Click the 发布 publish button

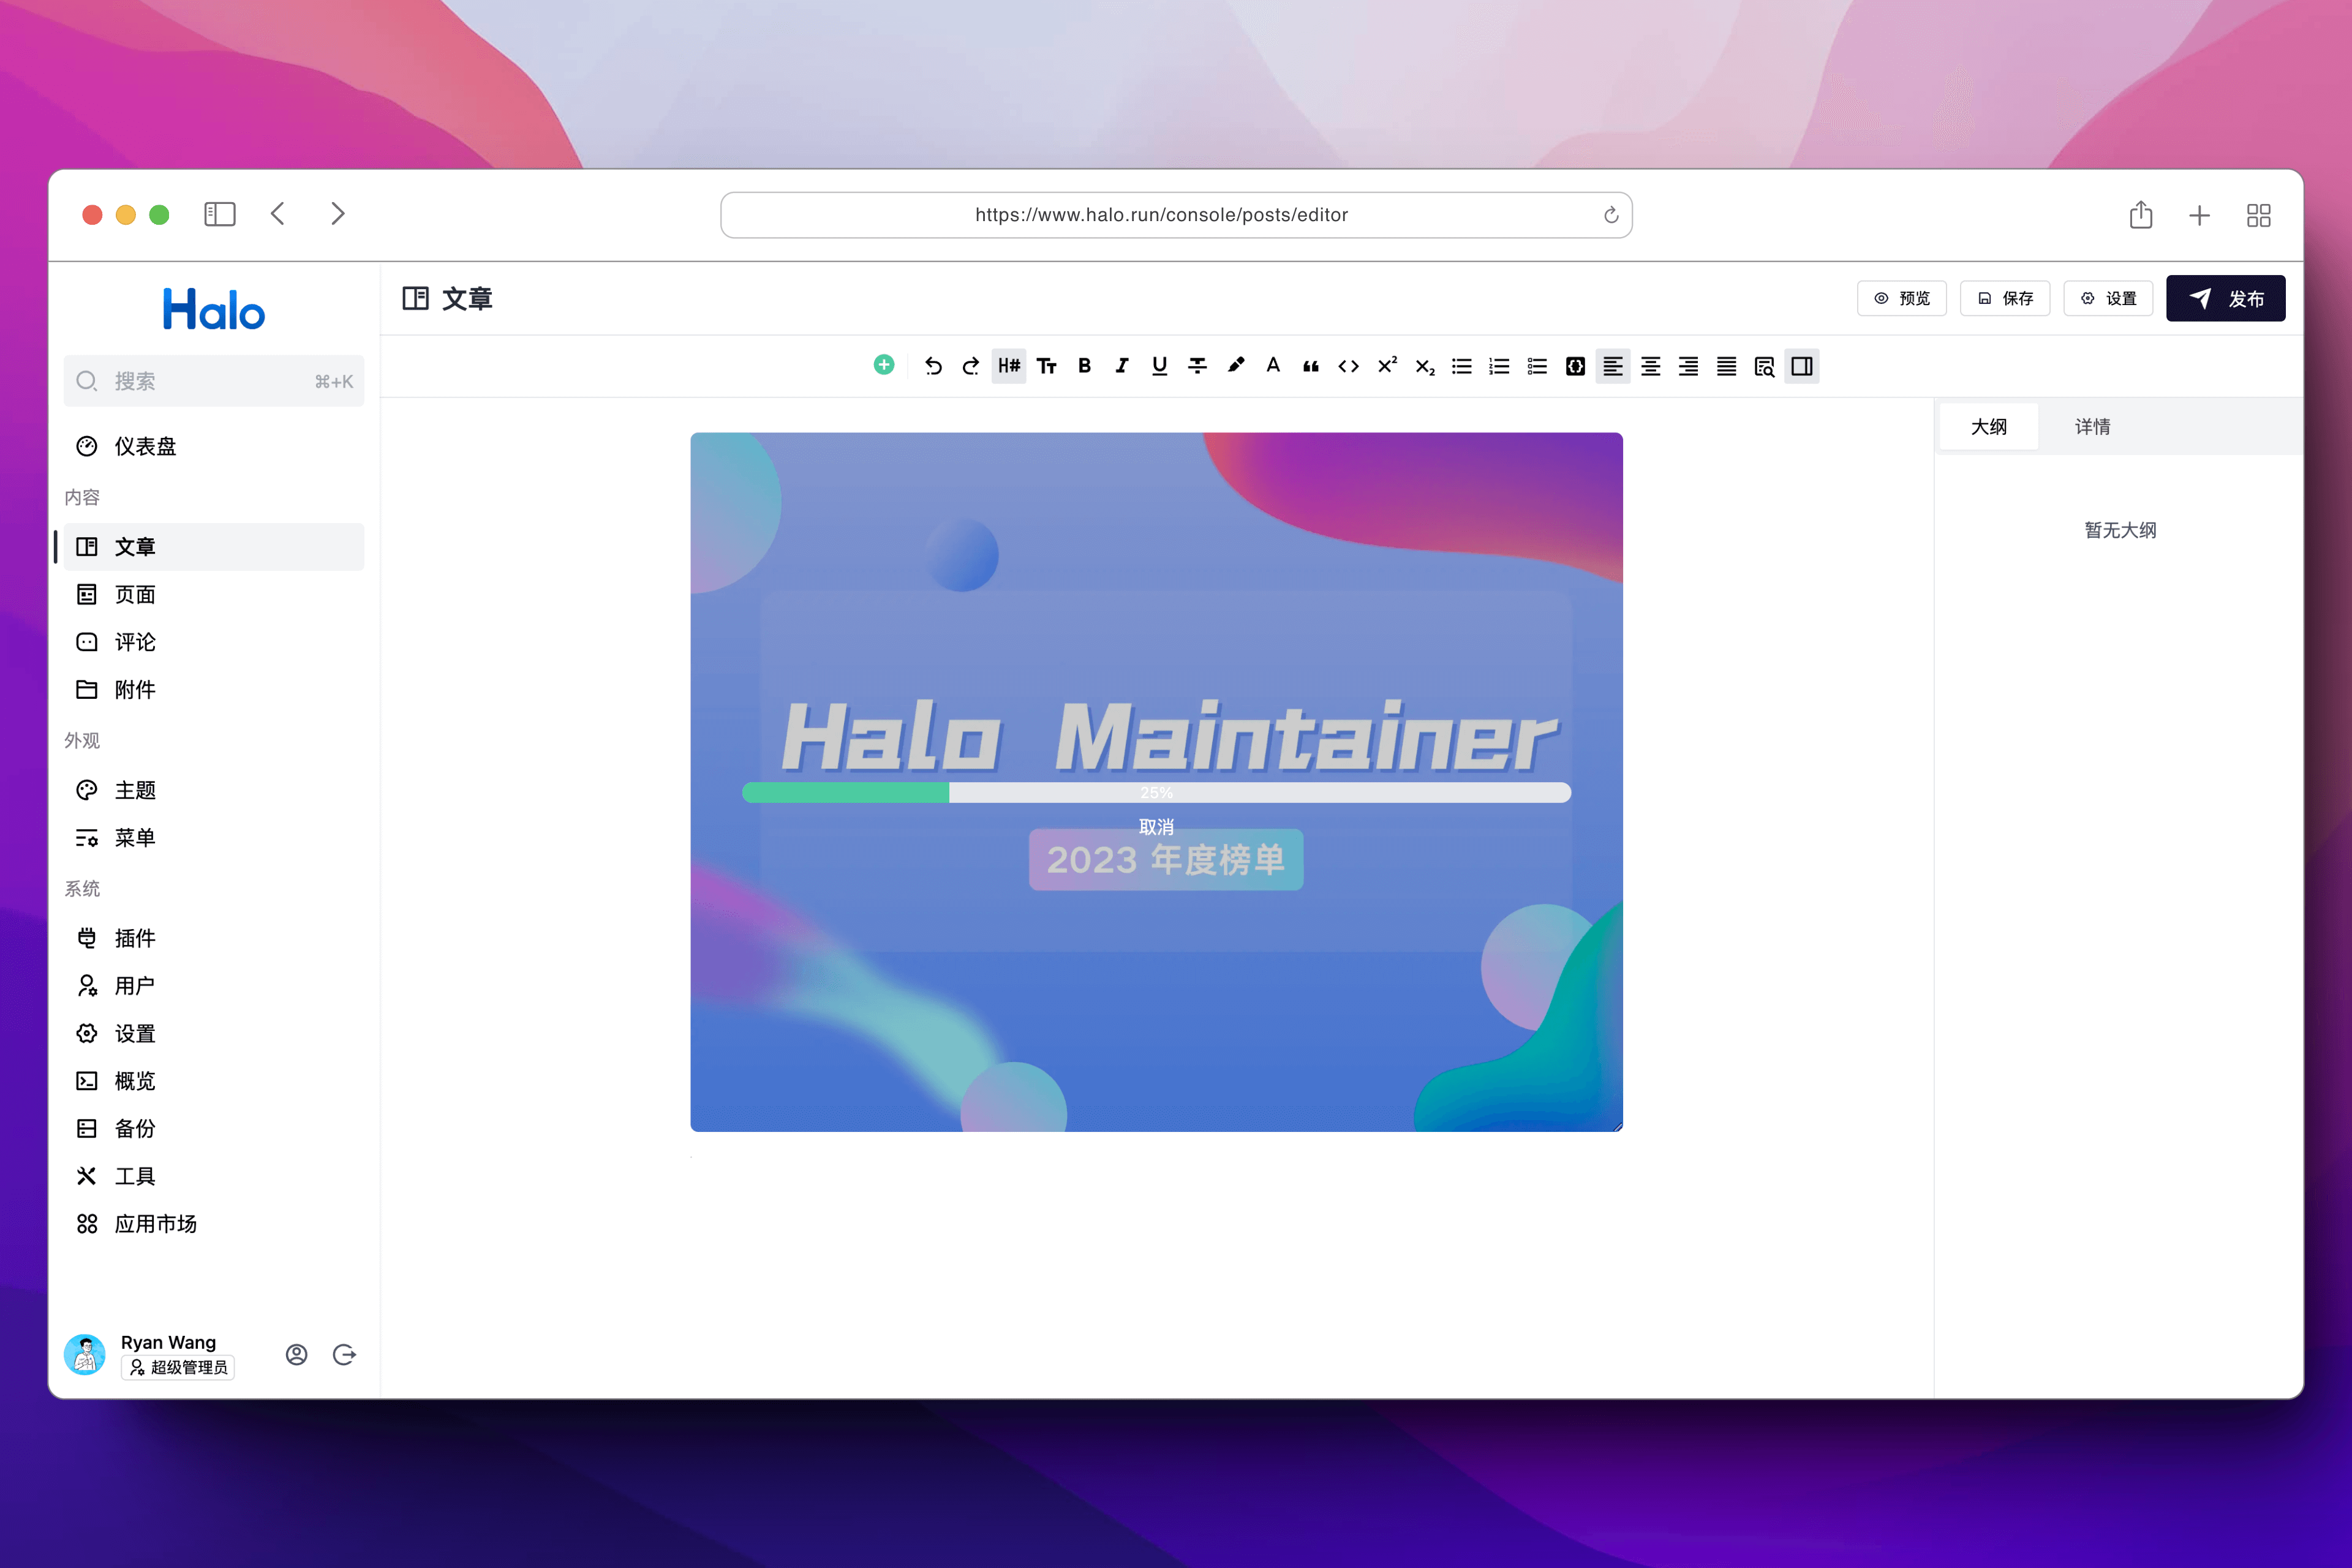pos(2225,298)
